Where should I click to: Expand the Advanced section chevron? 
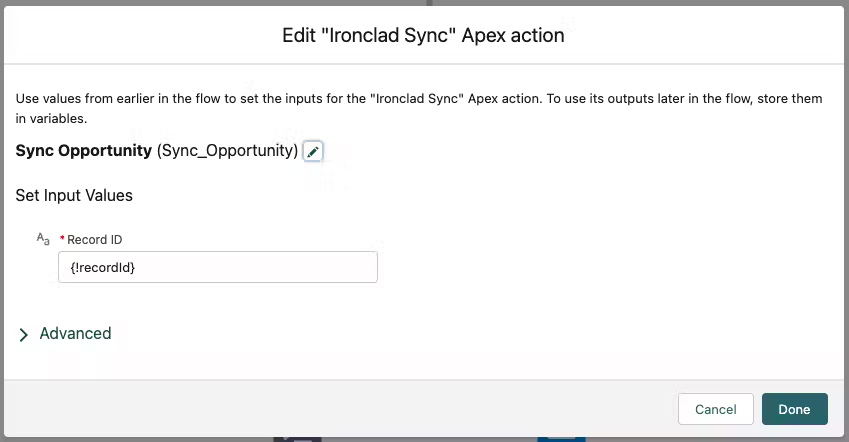click(24, 335)
